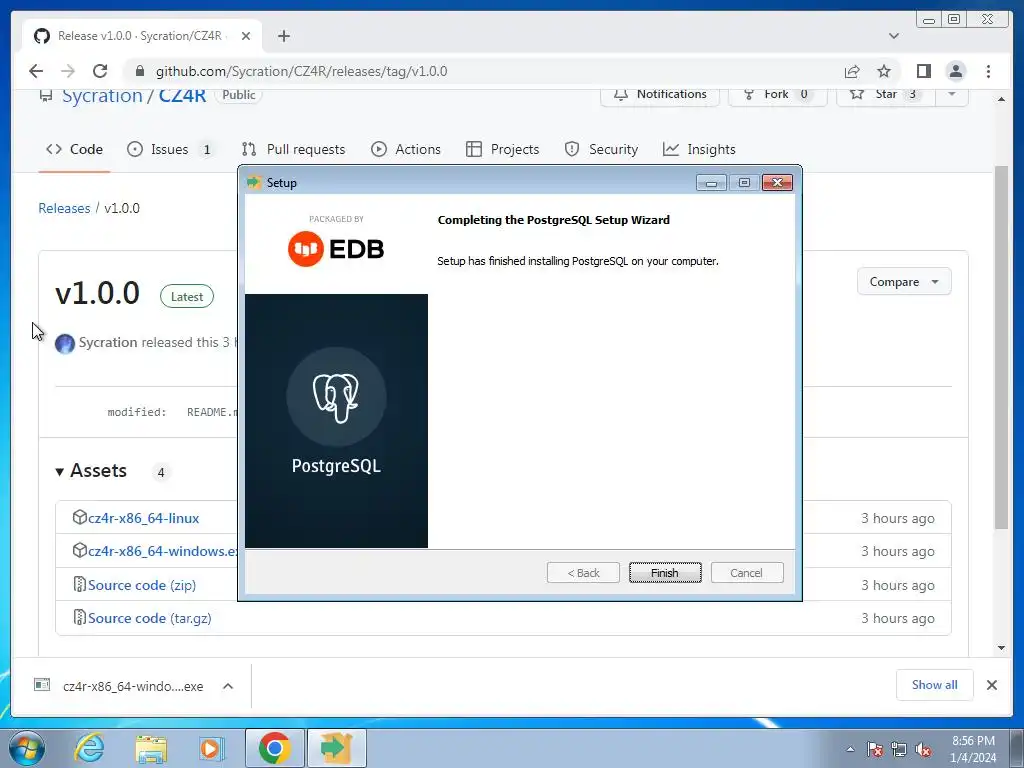The image size is (1024, 768).
Task: Click Finish in the PostgreSQL Setup wizard
Action: point(665,573)
